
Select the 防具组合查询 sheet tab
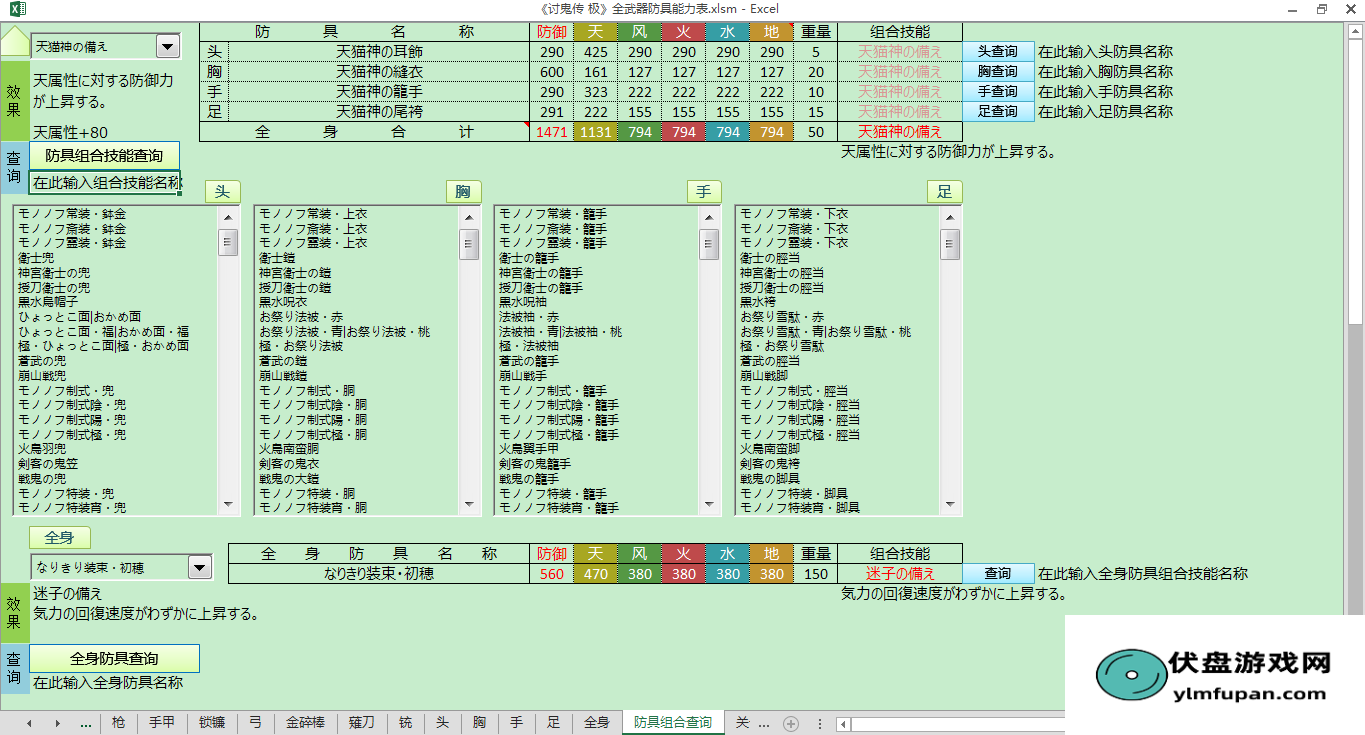pyautogui.click(x=673, y=723)
